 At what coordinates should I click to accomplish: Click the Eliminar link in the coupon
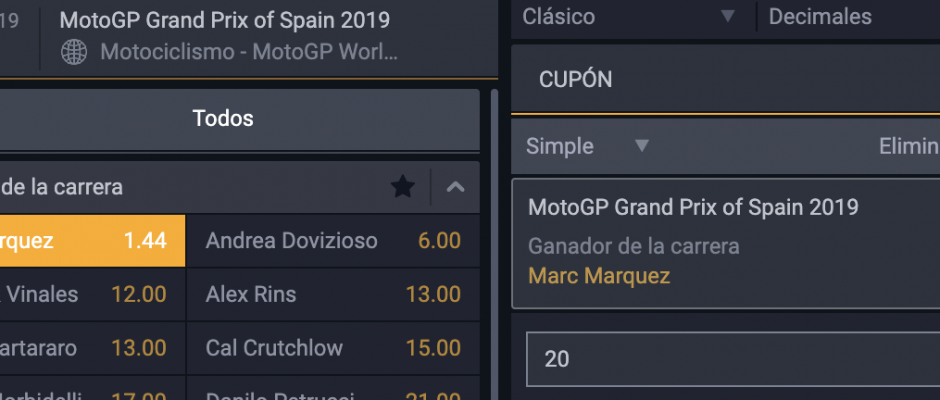tap(909, 146)
